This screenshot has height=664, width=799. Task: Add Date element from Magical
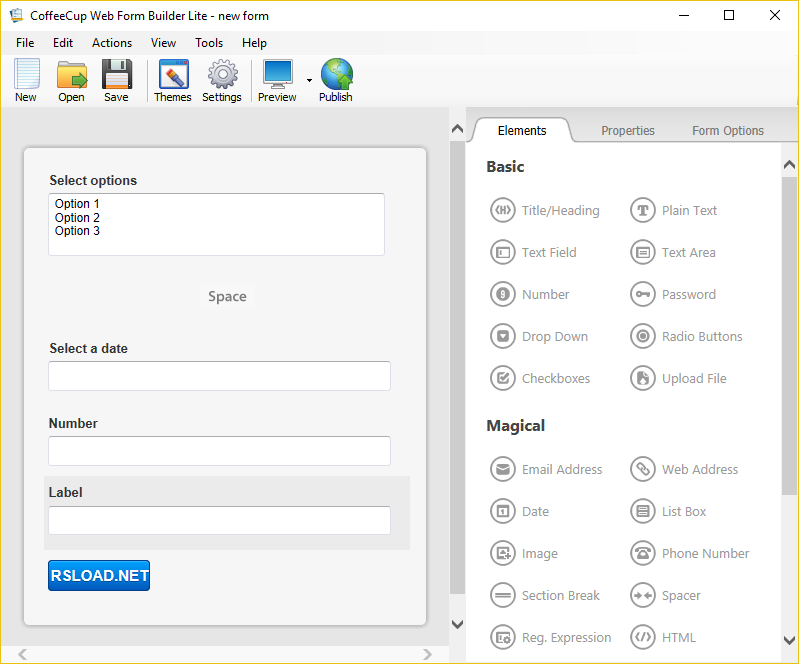point(520,512)
